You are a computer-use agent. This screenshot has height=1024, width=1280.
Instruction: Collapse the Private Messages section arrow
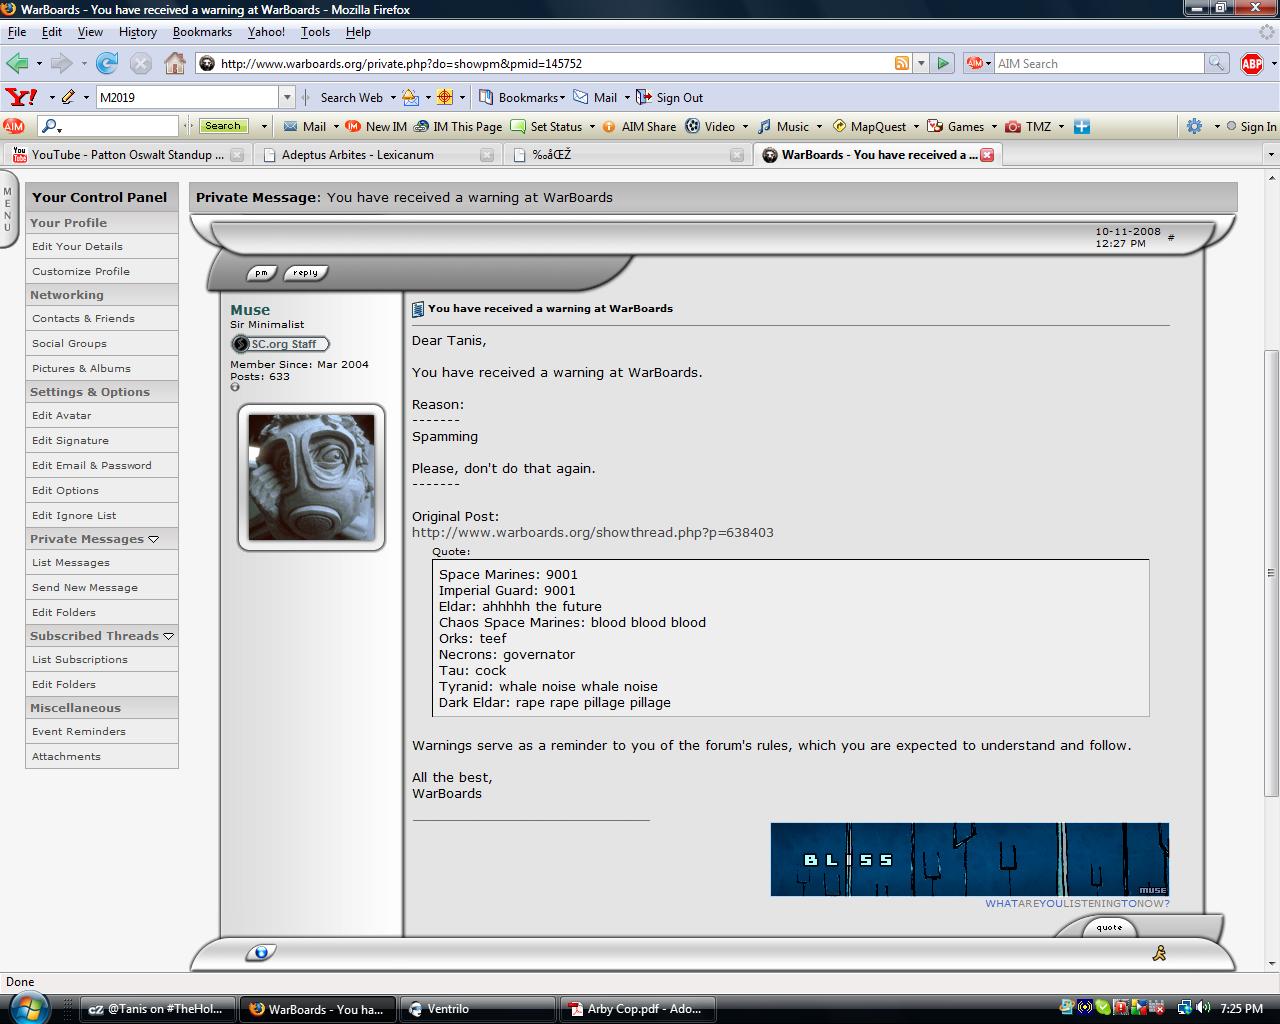coord(153,539)
